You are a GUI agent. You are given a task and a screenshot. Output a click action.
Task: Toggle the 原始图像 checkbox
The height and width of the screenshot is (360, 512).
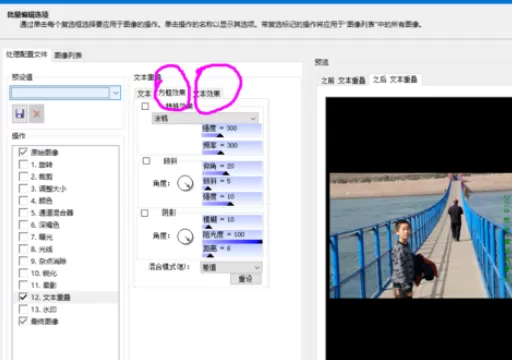23,152
